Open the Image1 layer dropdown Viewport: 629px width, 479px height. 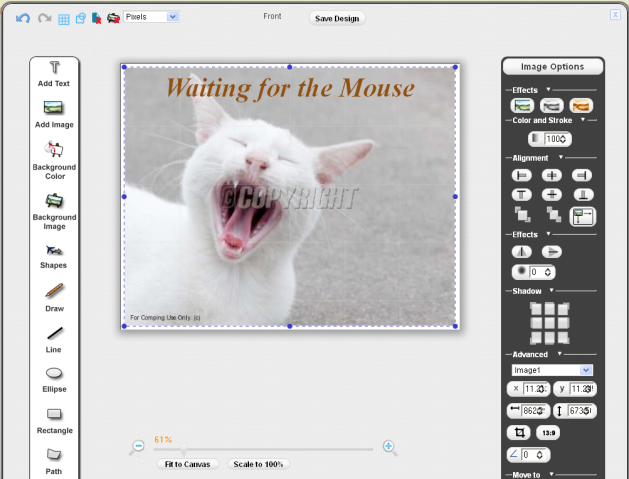click(552, 370)
